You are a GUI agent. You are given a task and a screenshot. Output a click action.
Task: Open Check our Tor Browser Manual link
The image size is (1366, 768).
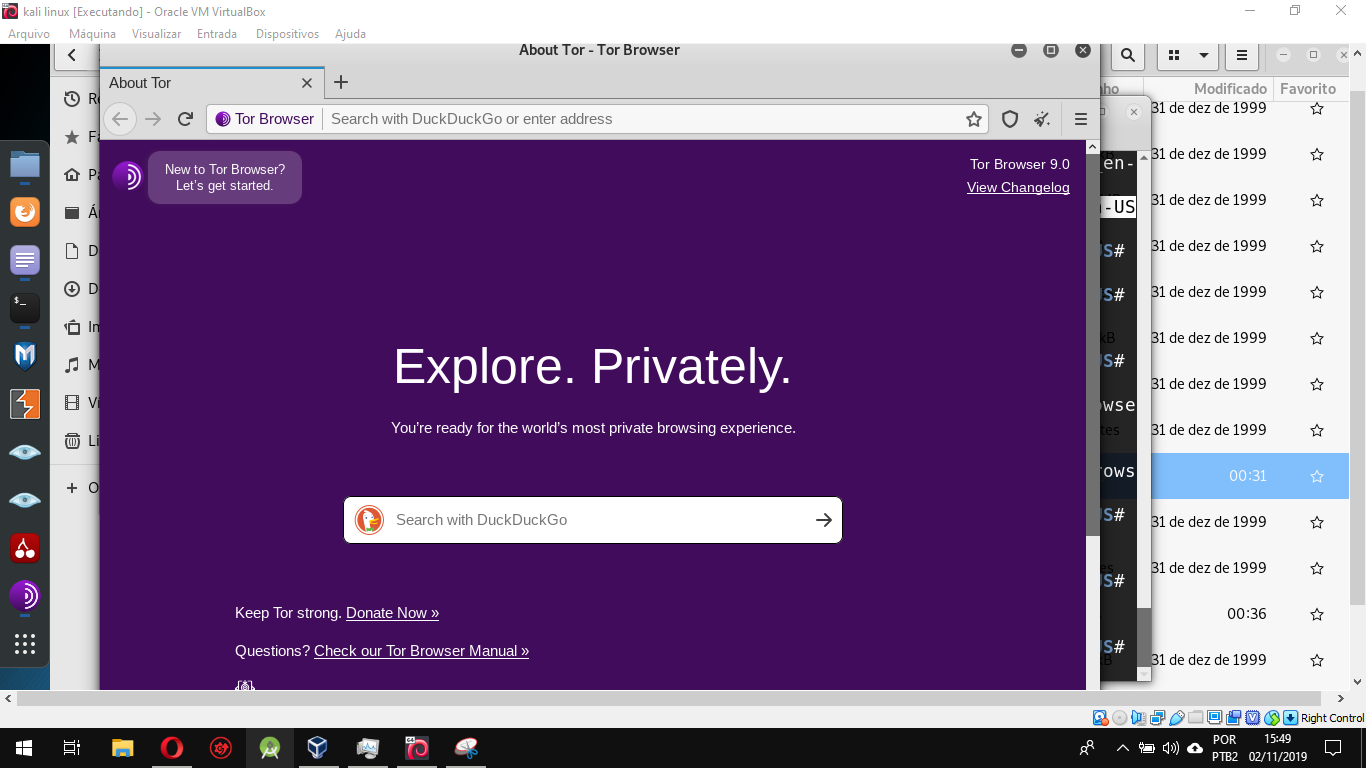point(421,651)
